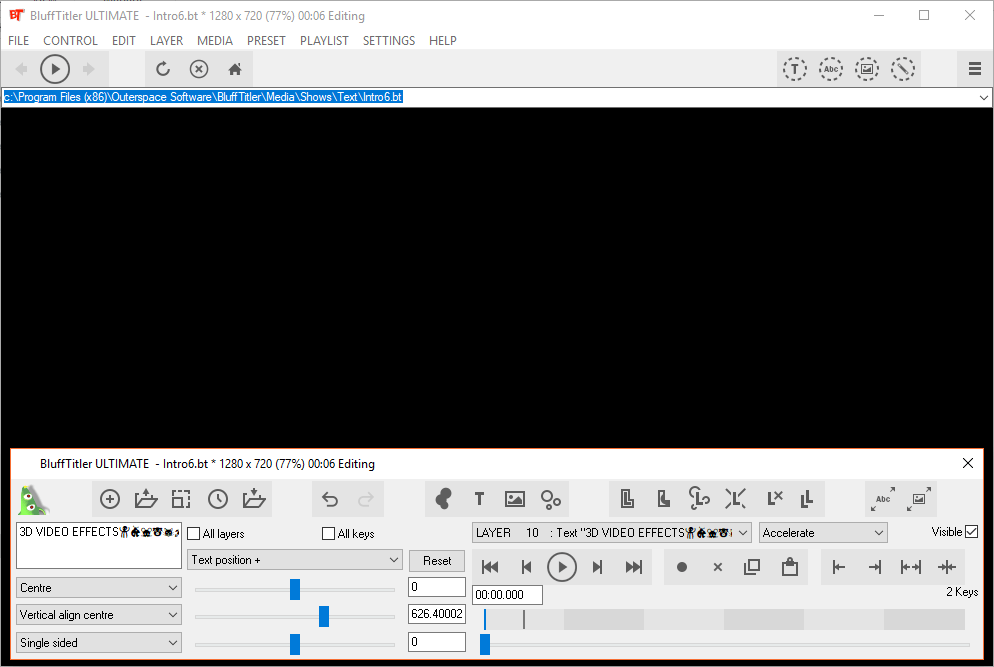Open the Single sided dropdown
The image size is (994, 667).
click(99, 643)
